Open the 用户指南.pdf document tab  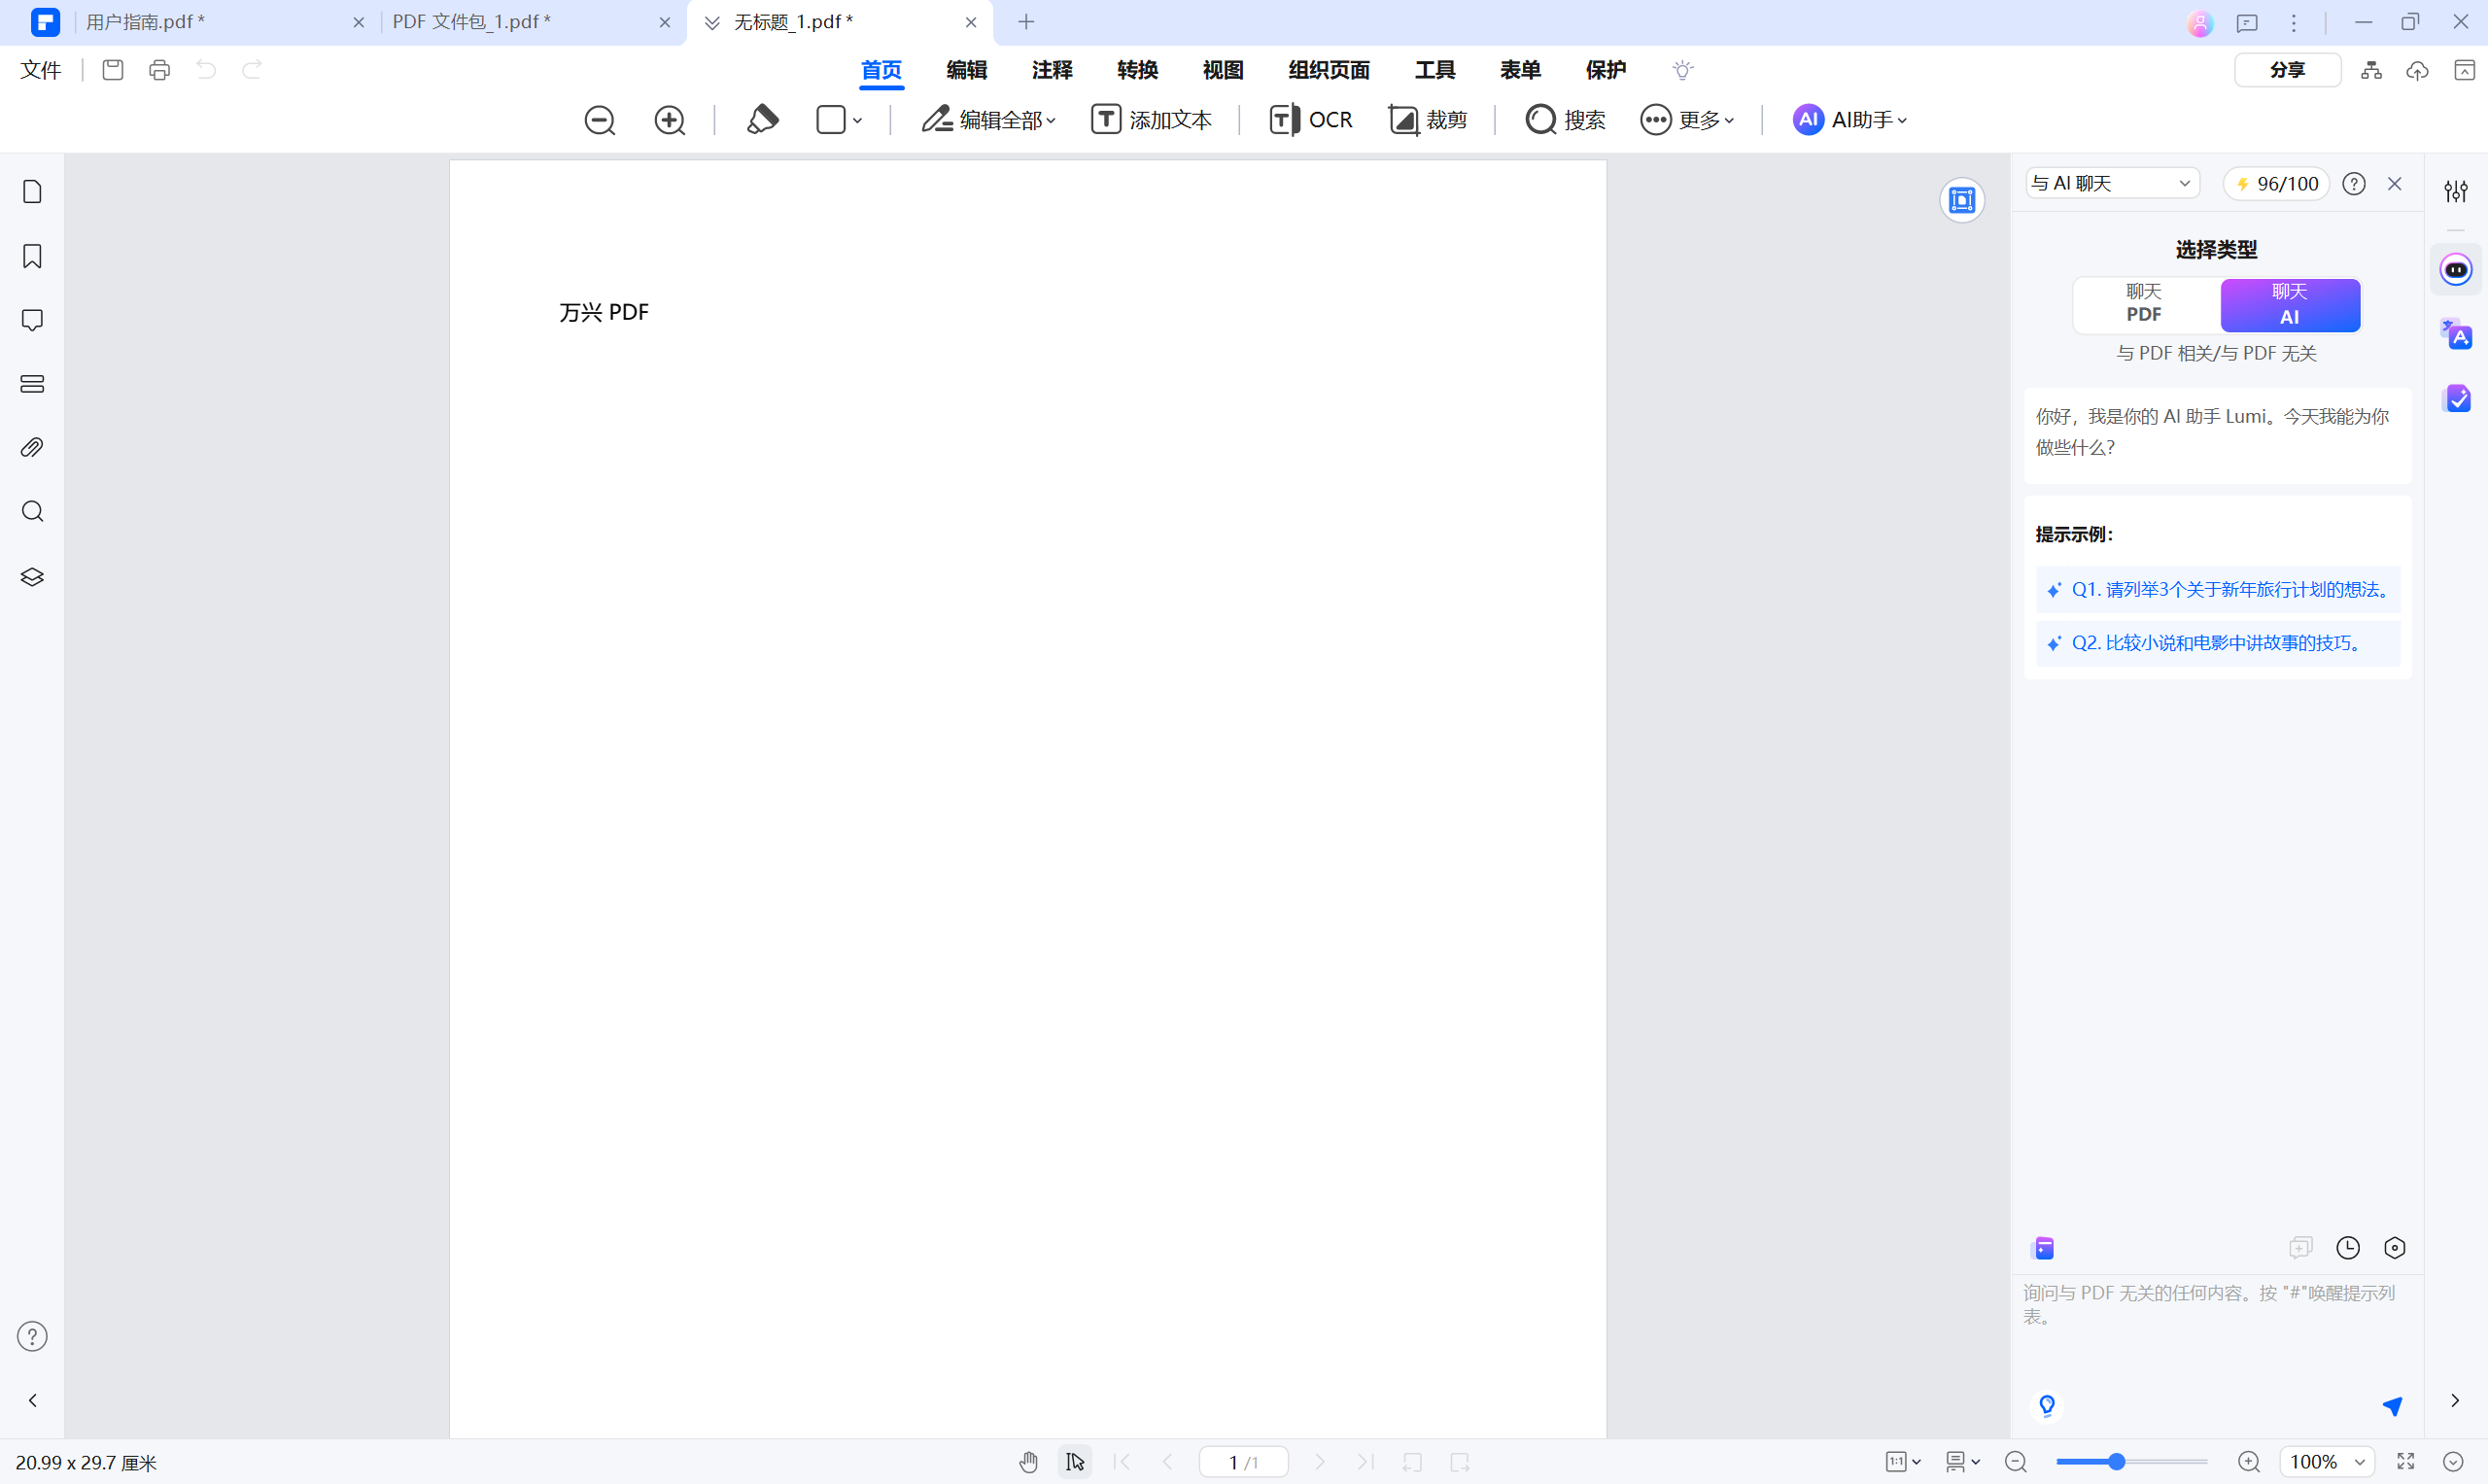tap(146, 22)
